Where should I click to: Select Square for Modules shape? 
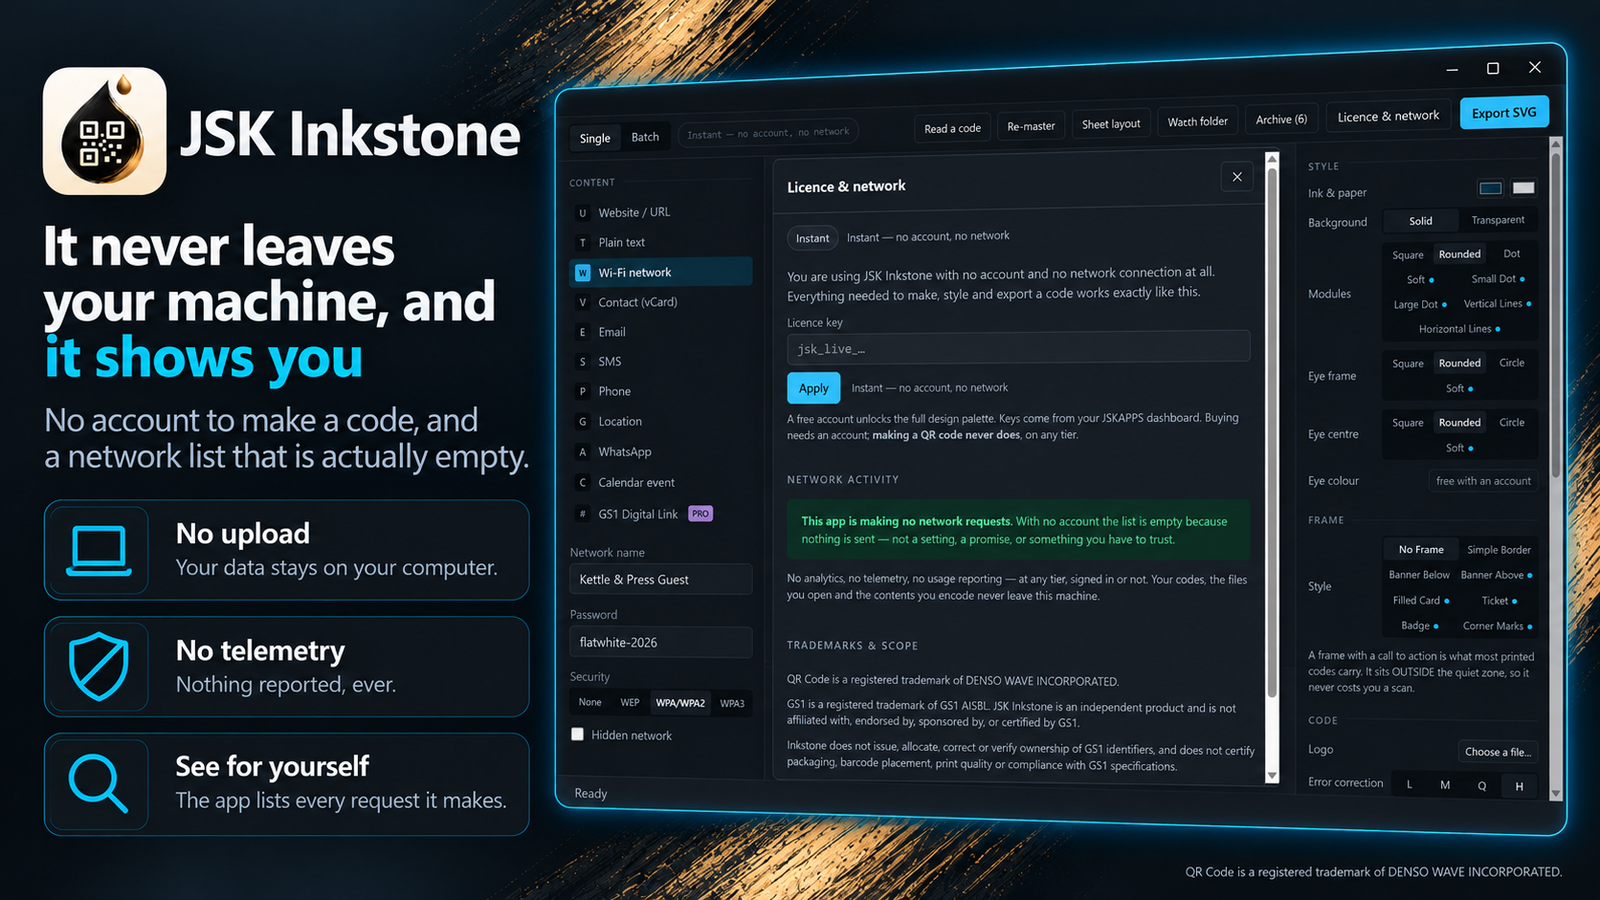pos(1408,255)
